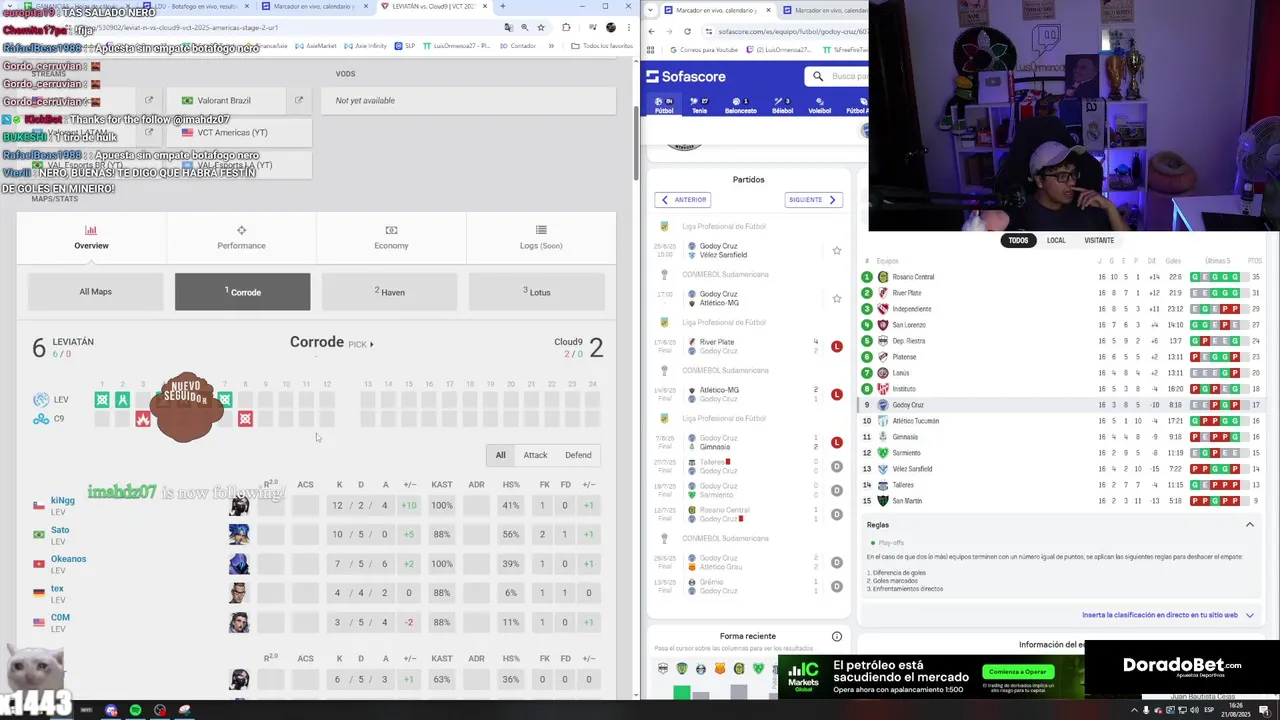Reload the Sofascore browser page
This screenshot has height=720, width=1280.
click(687, 31)
